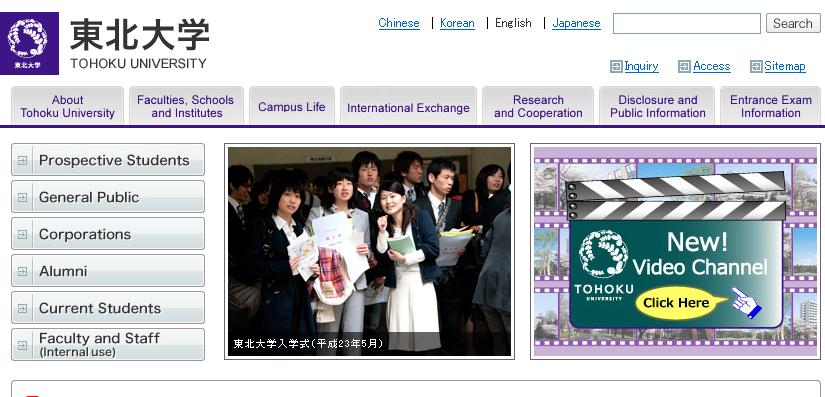
Task: Go to Current Students section
Action: click(108, 308)
